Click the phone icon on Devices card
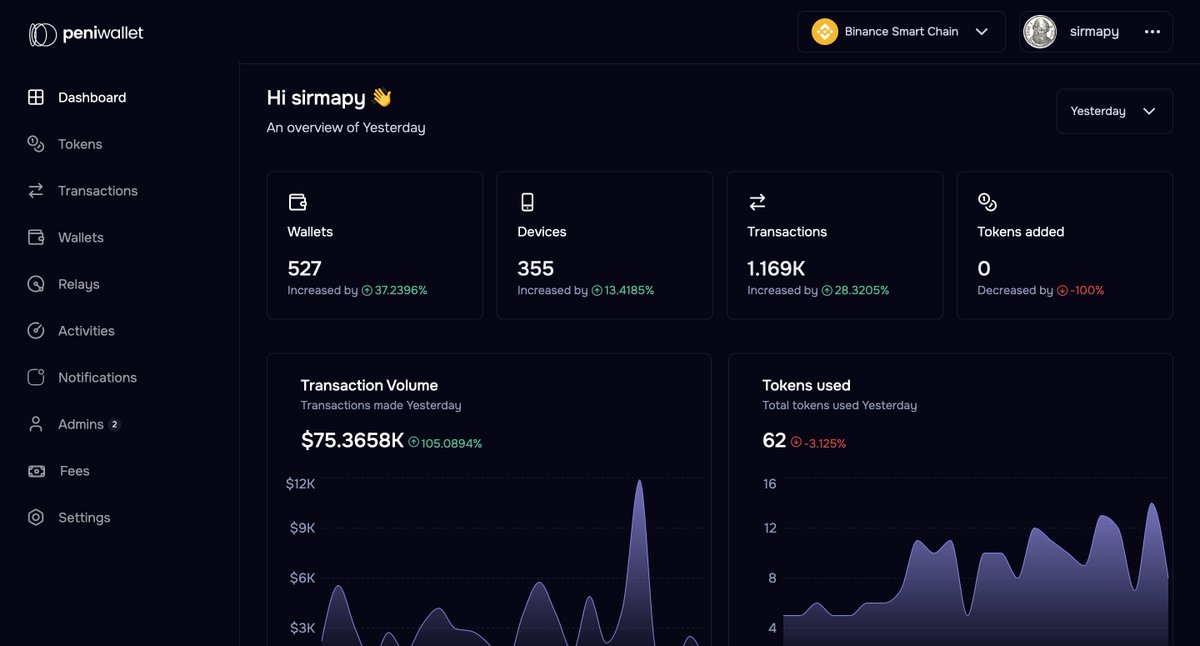This screenshot has width=1200, height=646. point(527,202)
